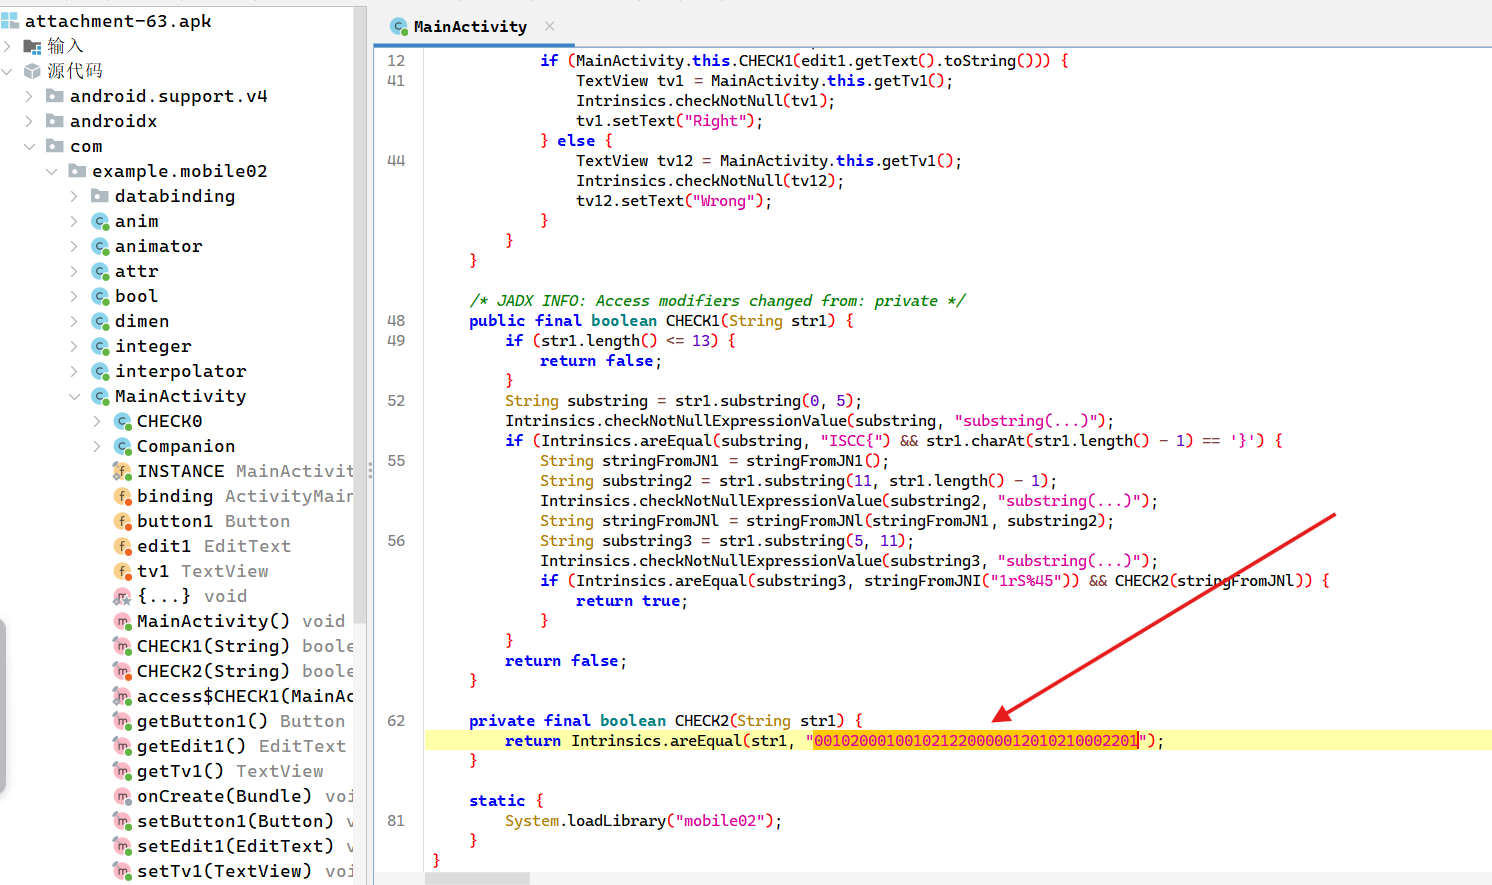Click the {...} static initializer icon
The image size is (1492, 885).
click(x=122, y=596)
